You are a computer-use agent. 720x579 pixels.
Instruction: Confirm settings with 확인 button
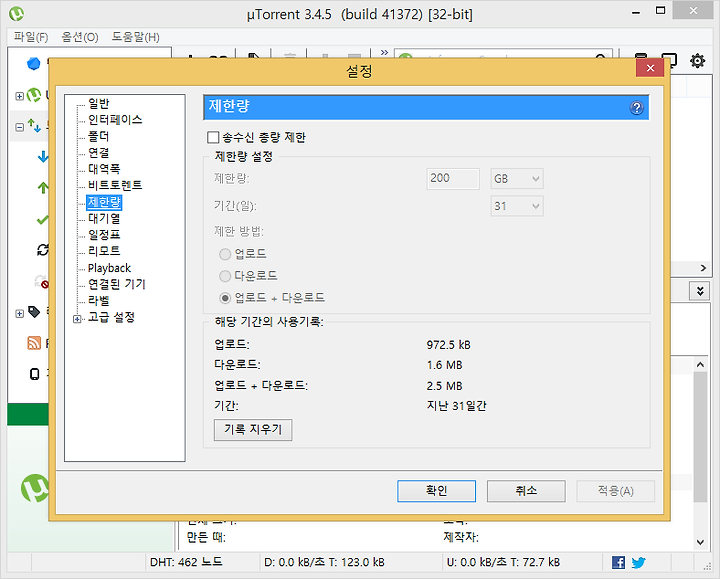click(436, 491)
